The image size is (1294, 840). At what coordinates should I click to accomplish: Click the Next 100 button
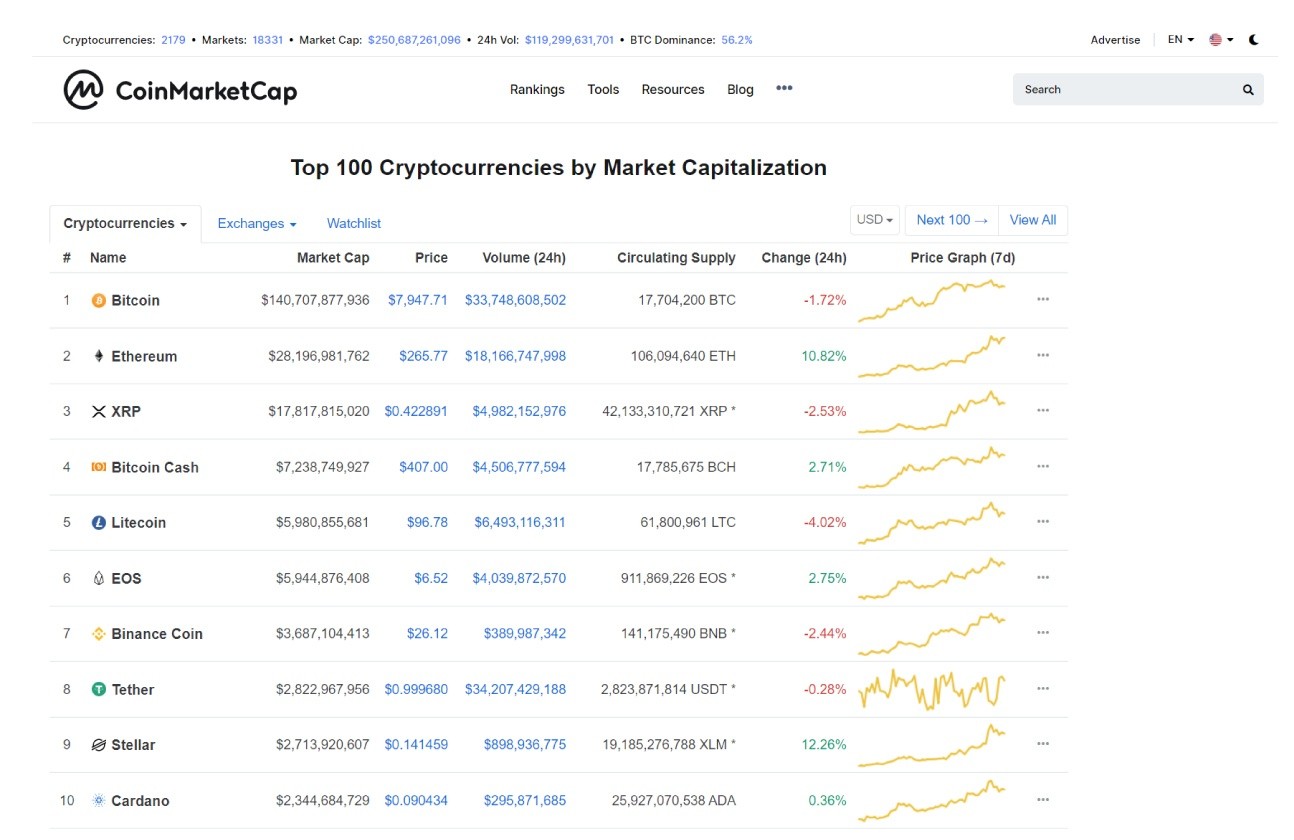951,220
